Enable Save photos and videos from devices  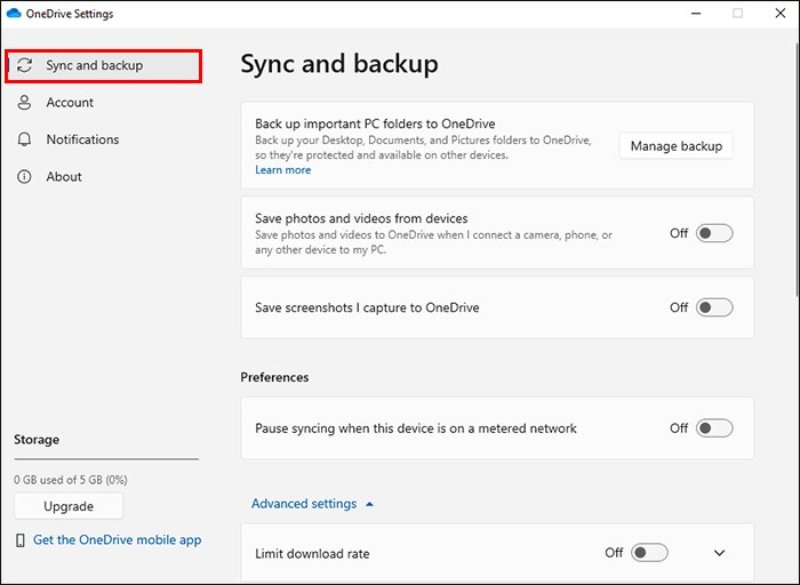pyautogui.click(x=713, y=233)
